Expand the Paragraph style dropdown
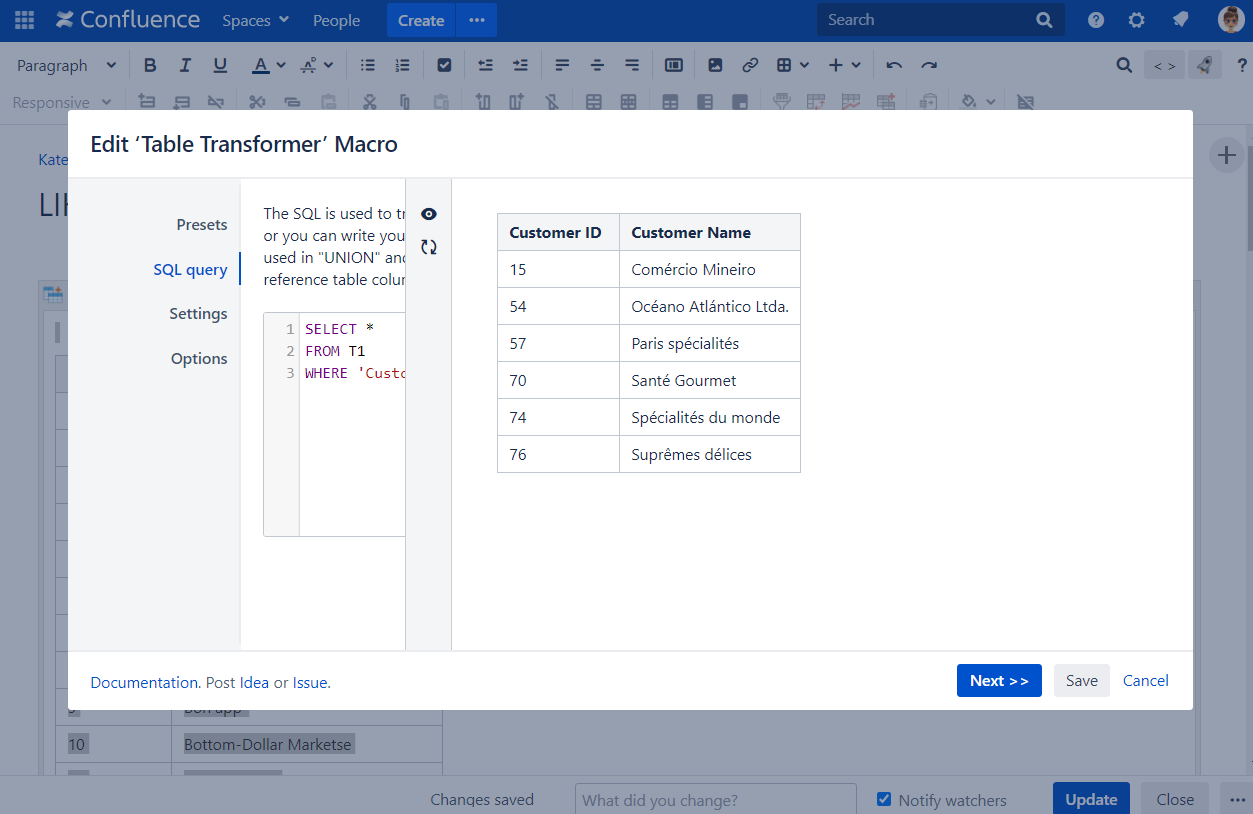Image resolution: width=1253 pixels, height=814 pixels. [67, 66]
